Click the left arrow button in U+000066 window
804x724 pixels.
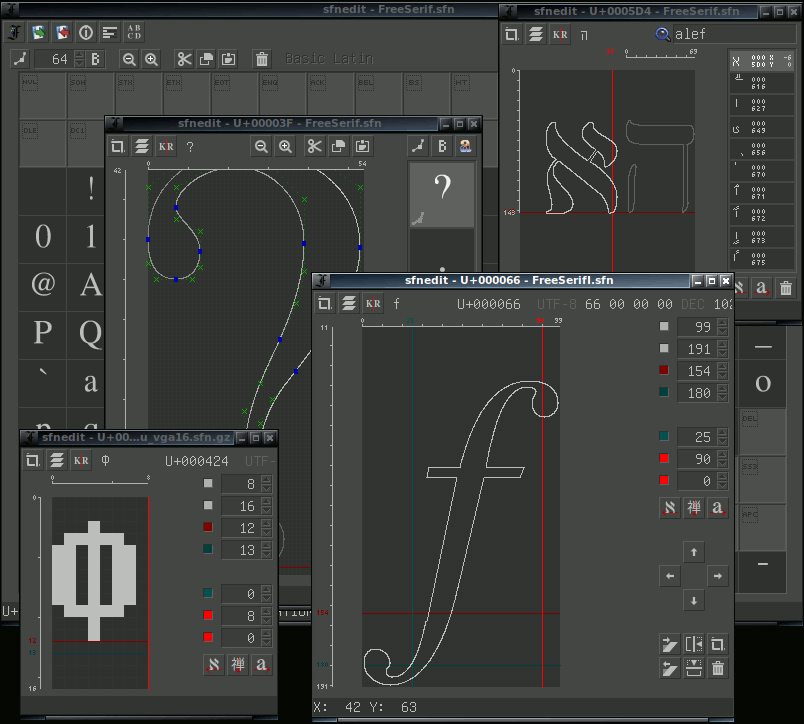point(670,576)
